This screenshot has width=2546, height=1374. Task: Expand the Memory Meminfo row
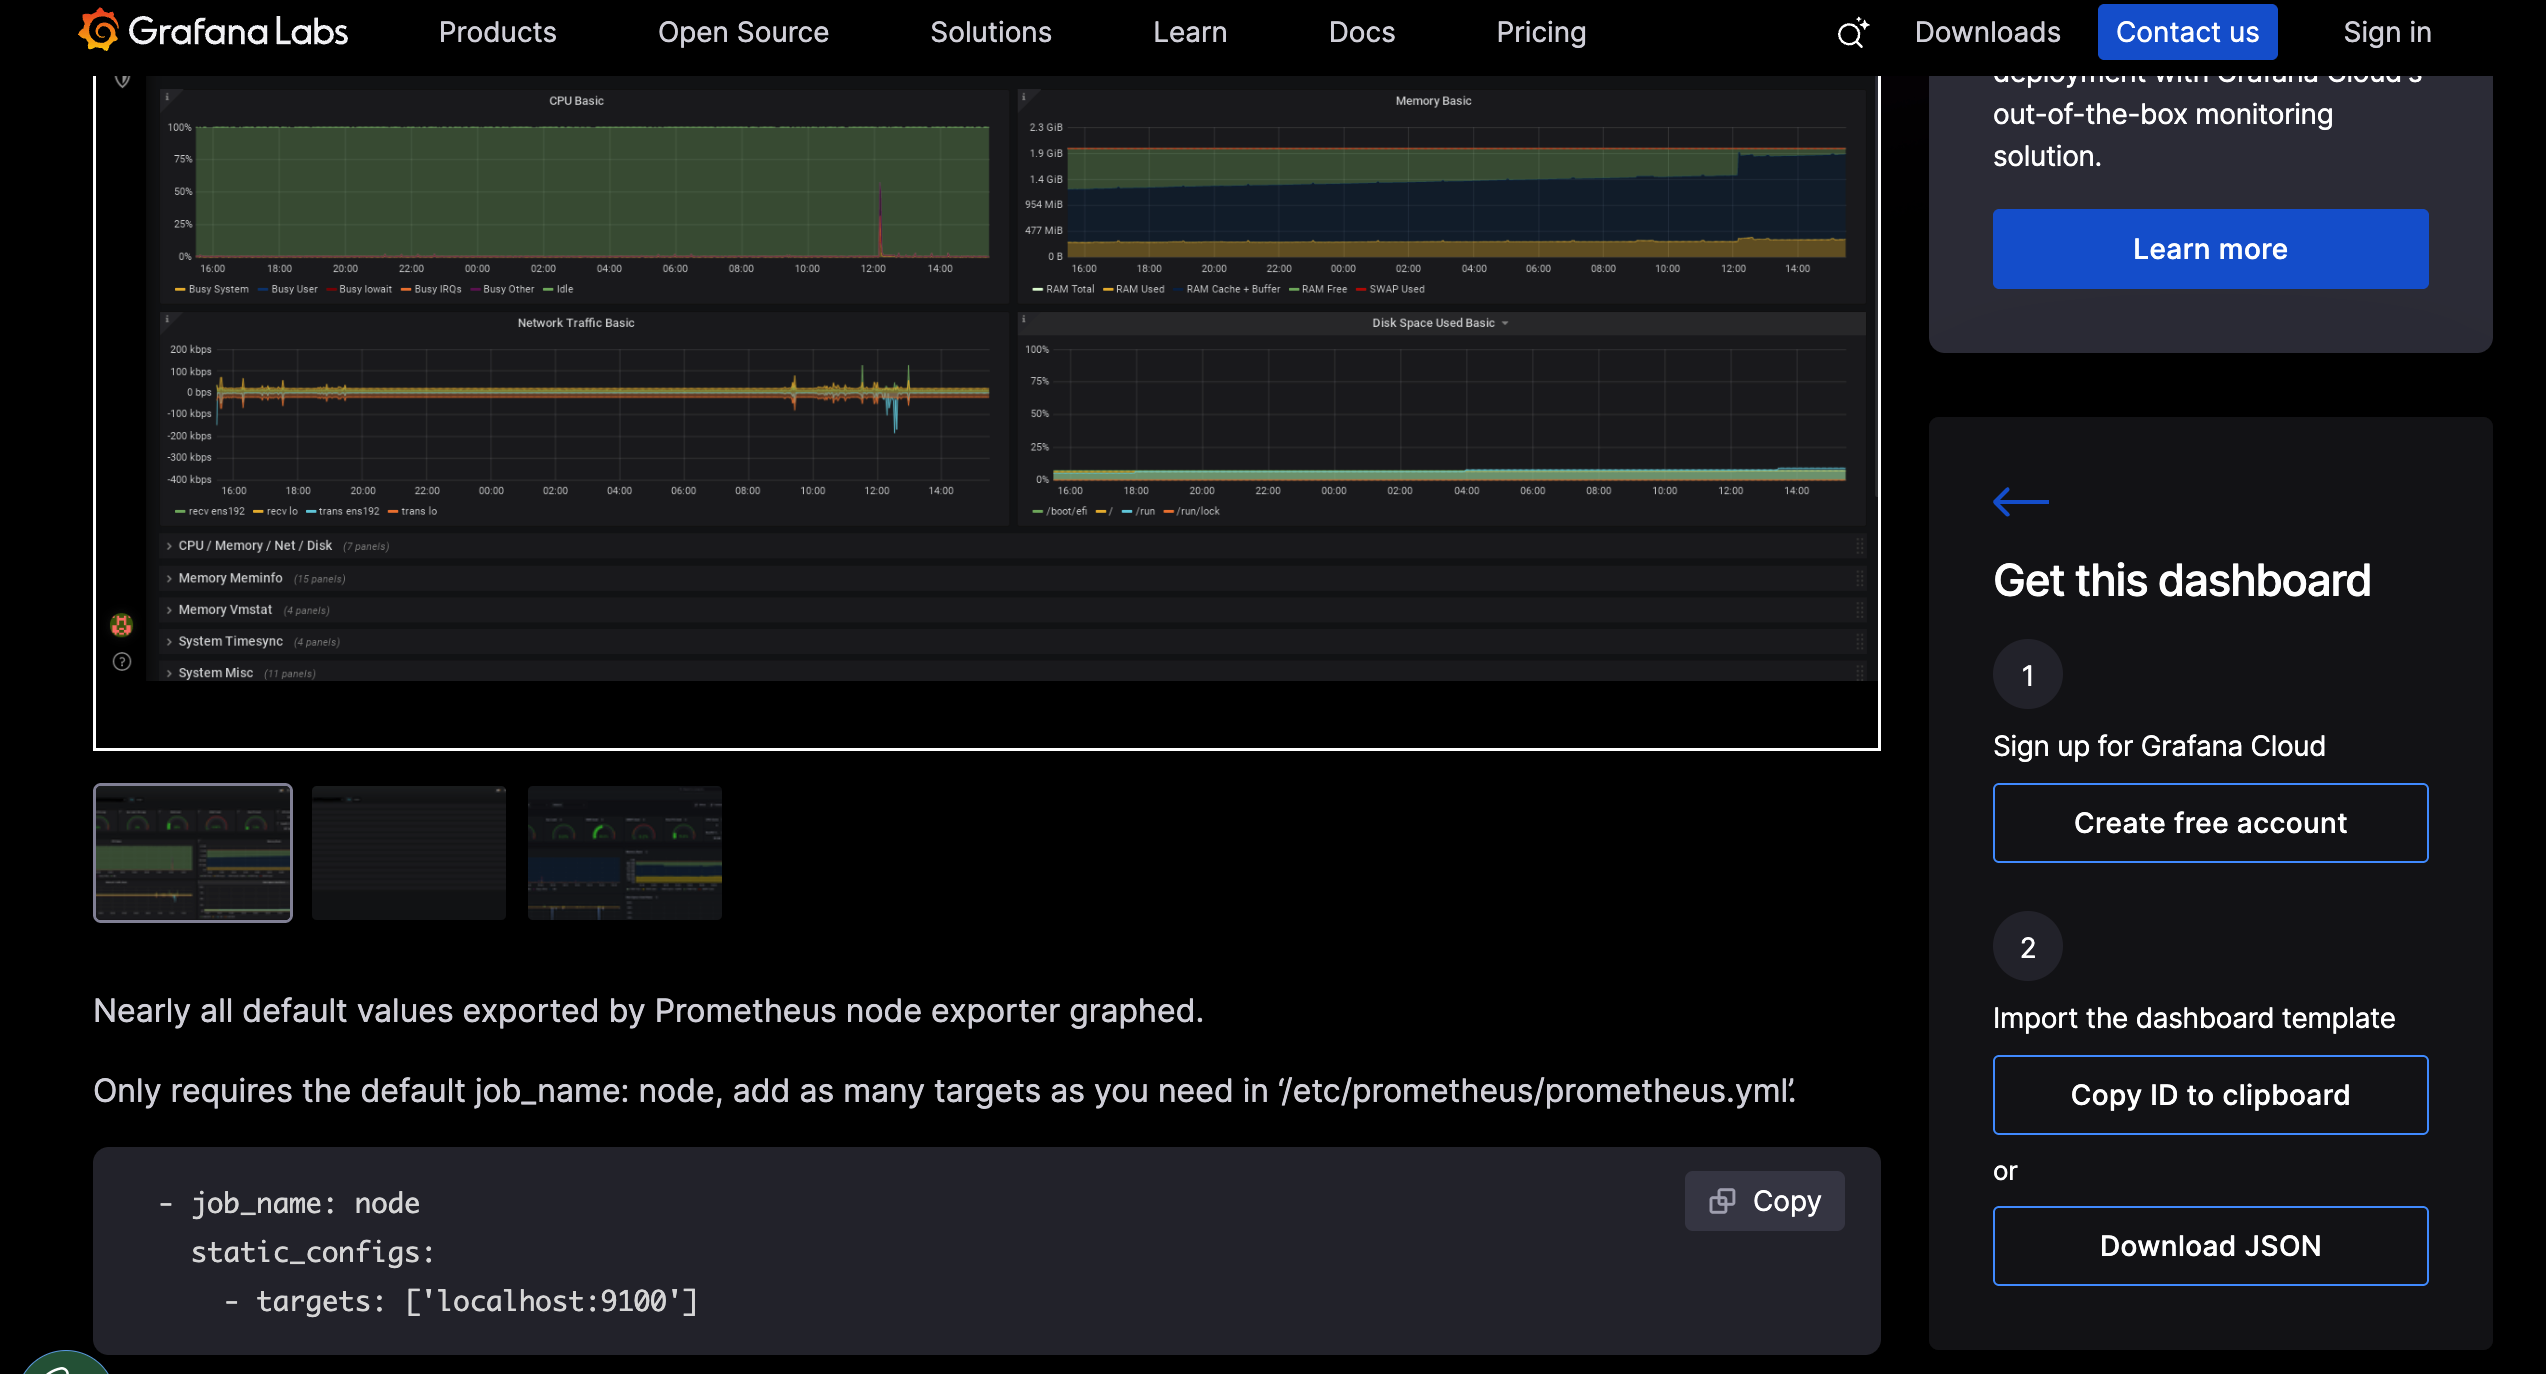point(230,578)
